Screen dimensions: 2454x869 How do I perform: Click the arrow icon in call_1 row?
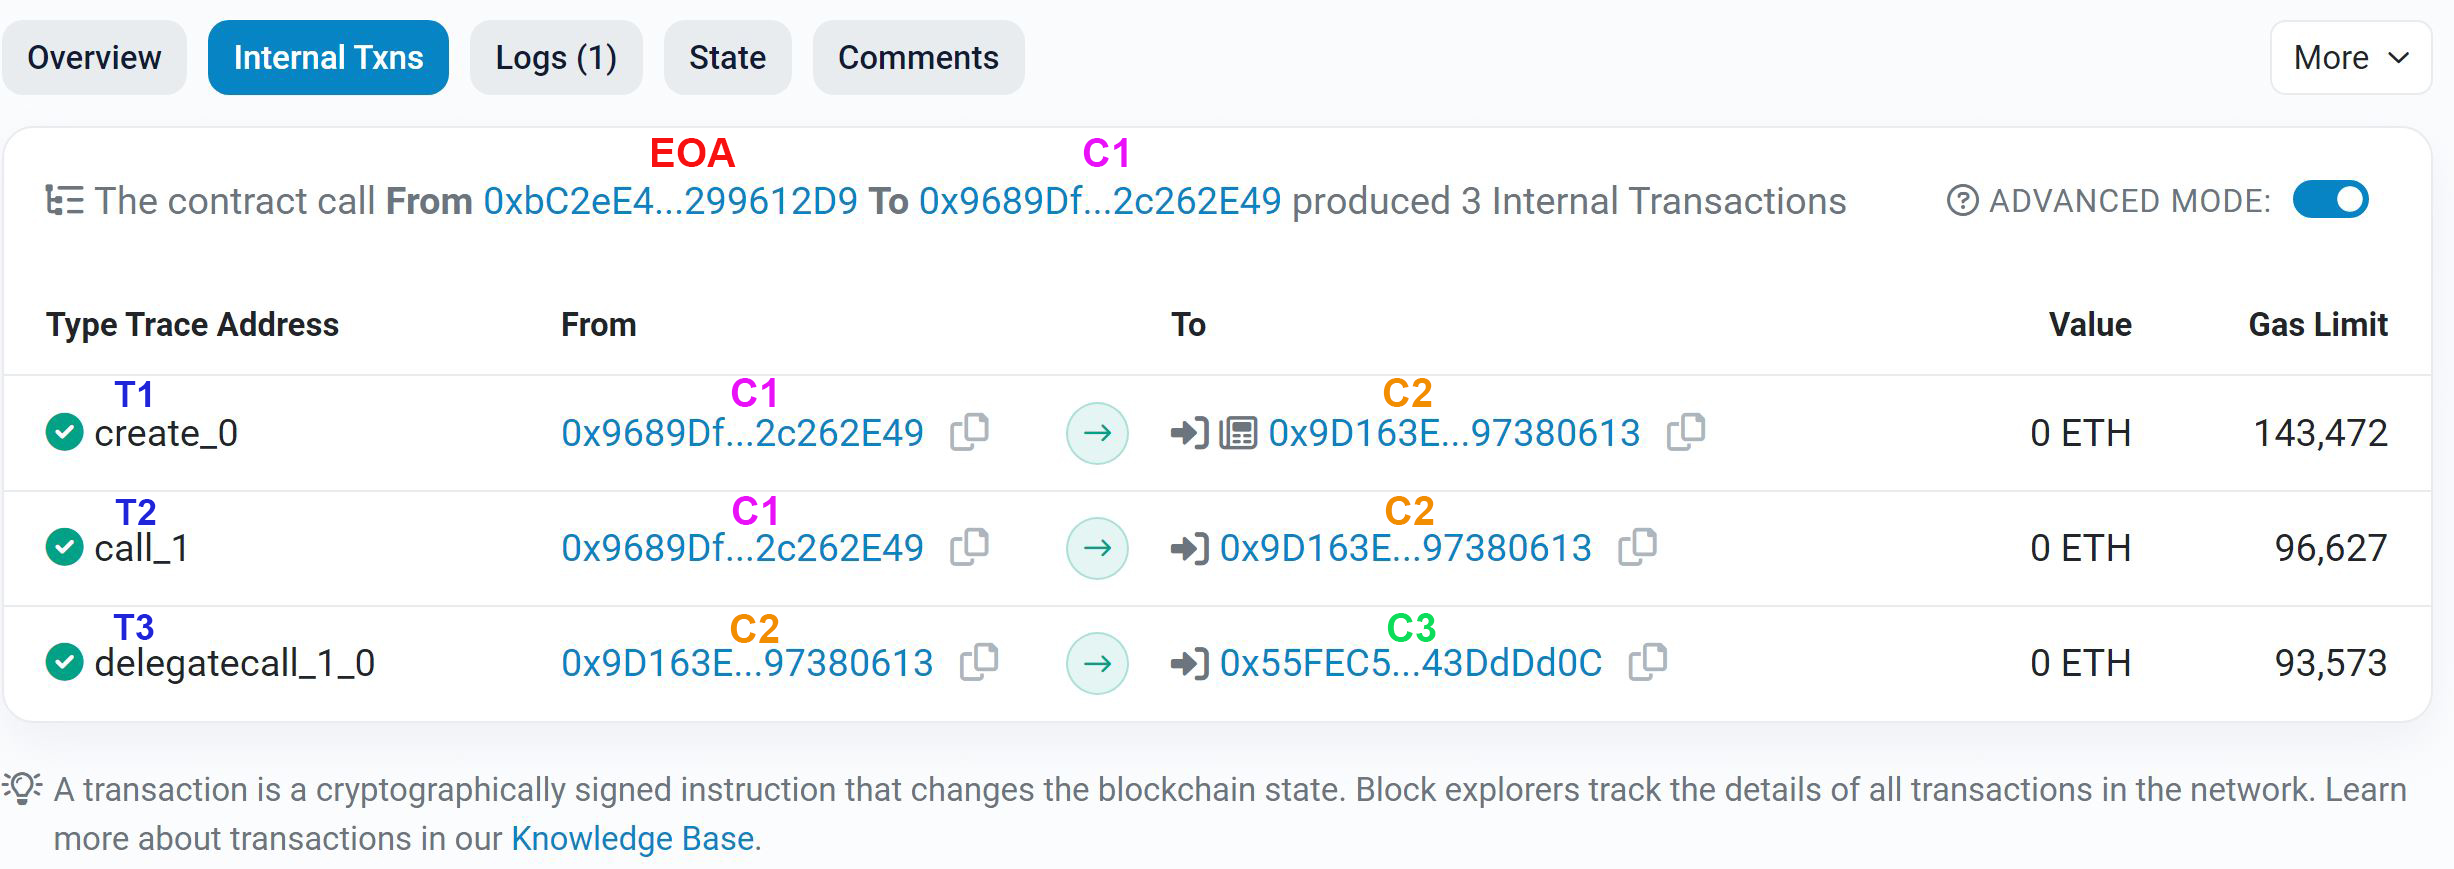pos(1097,548)
